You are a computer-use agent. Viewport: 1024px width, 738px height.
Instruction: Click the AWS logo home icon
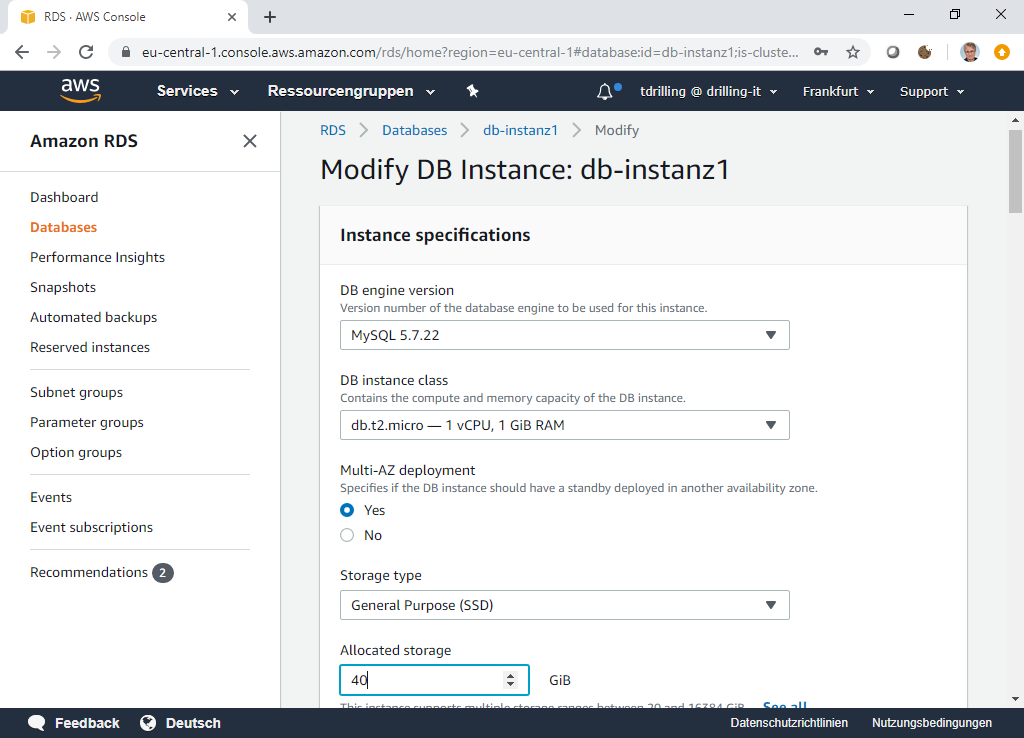(x=80, y=91)
